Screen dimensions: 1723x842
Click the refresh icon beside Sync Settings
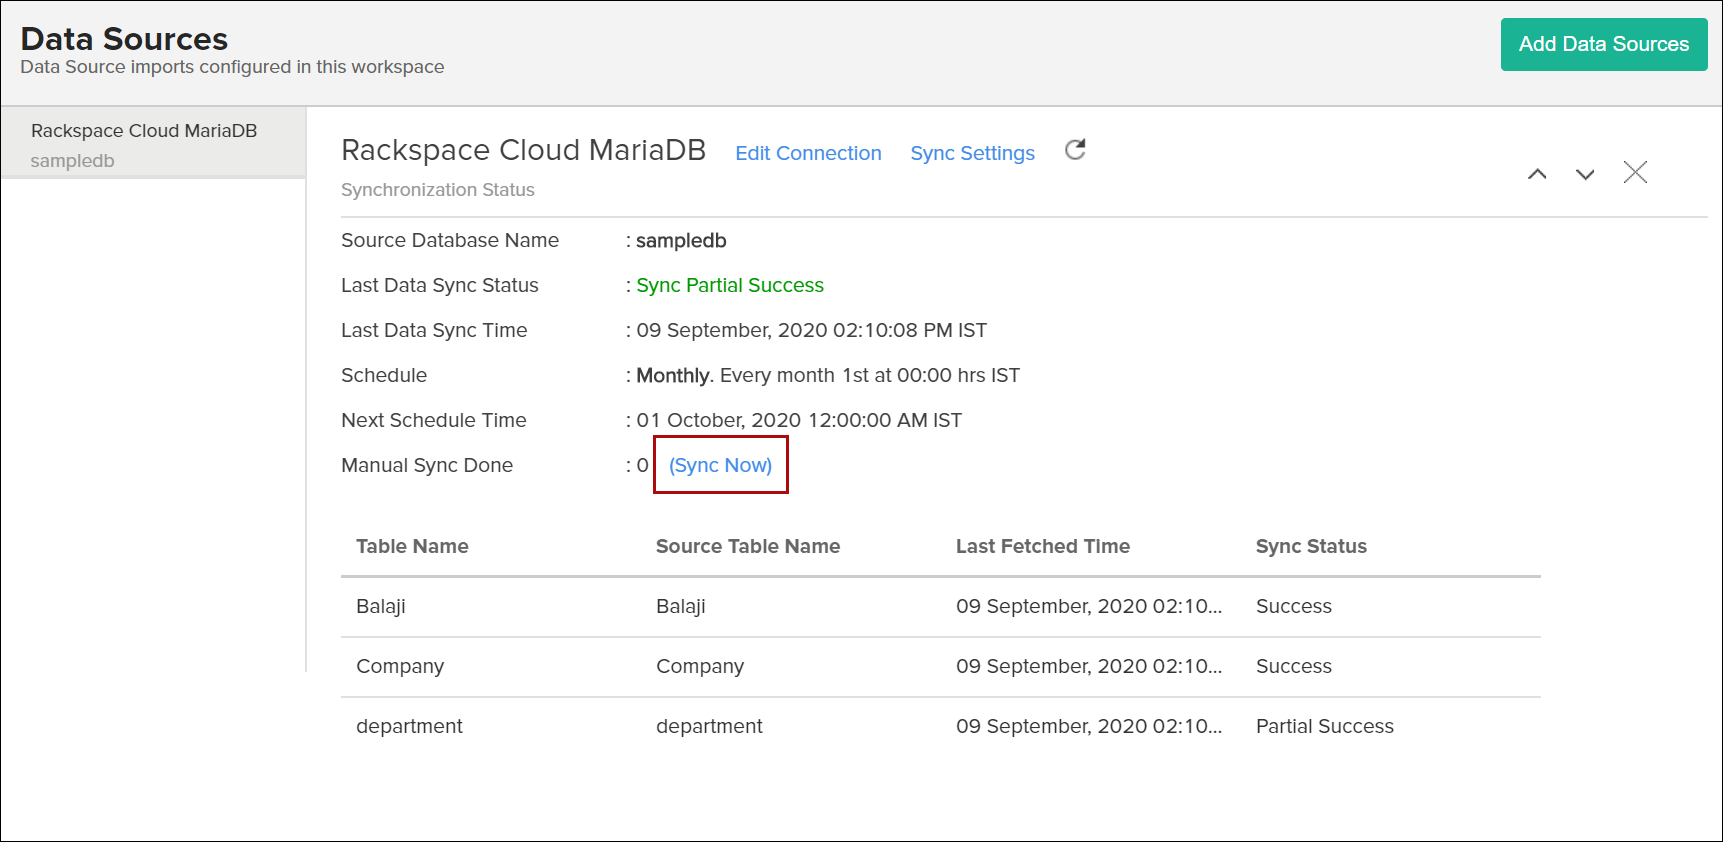(1075, 150)
